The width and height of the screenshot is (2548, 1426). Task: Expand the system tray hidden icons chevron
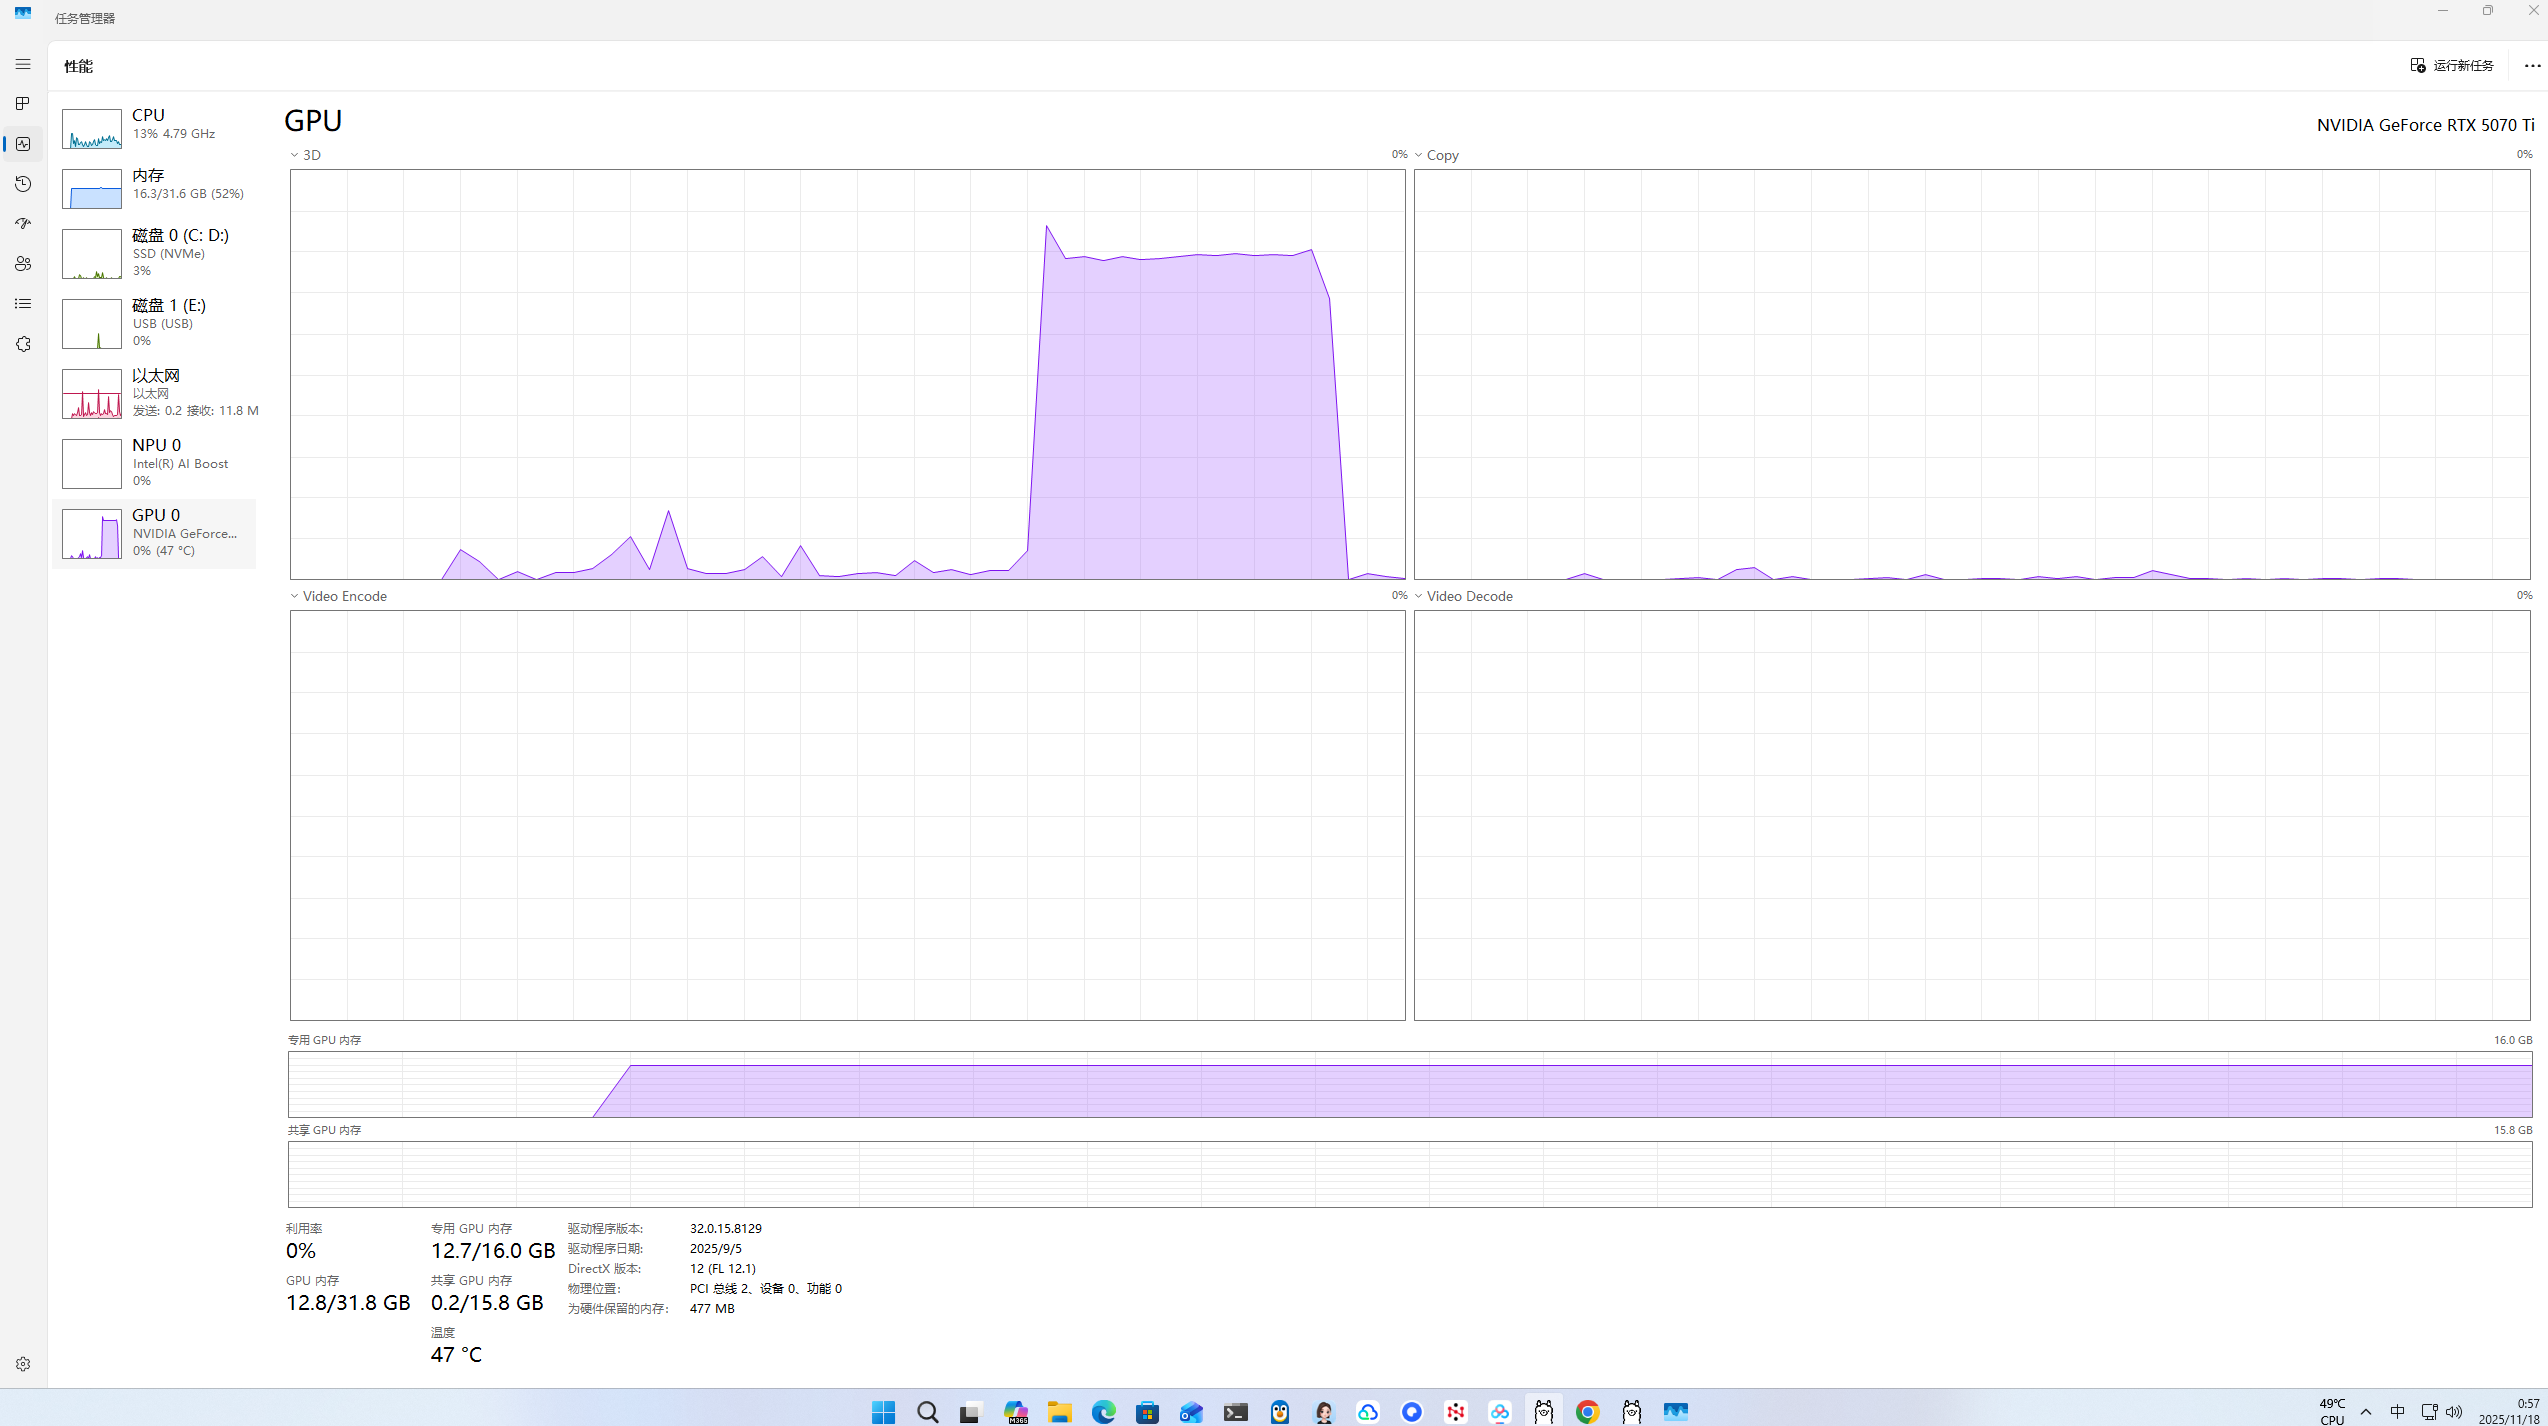(x=2366, y=1411)
